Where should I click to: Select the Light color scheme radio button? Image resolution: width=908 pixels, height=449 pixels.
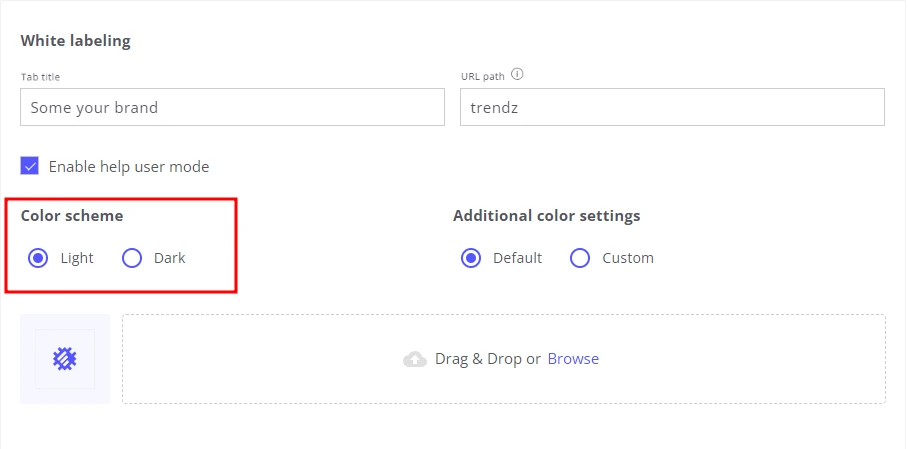[38, 258]
